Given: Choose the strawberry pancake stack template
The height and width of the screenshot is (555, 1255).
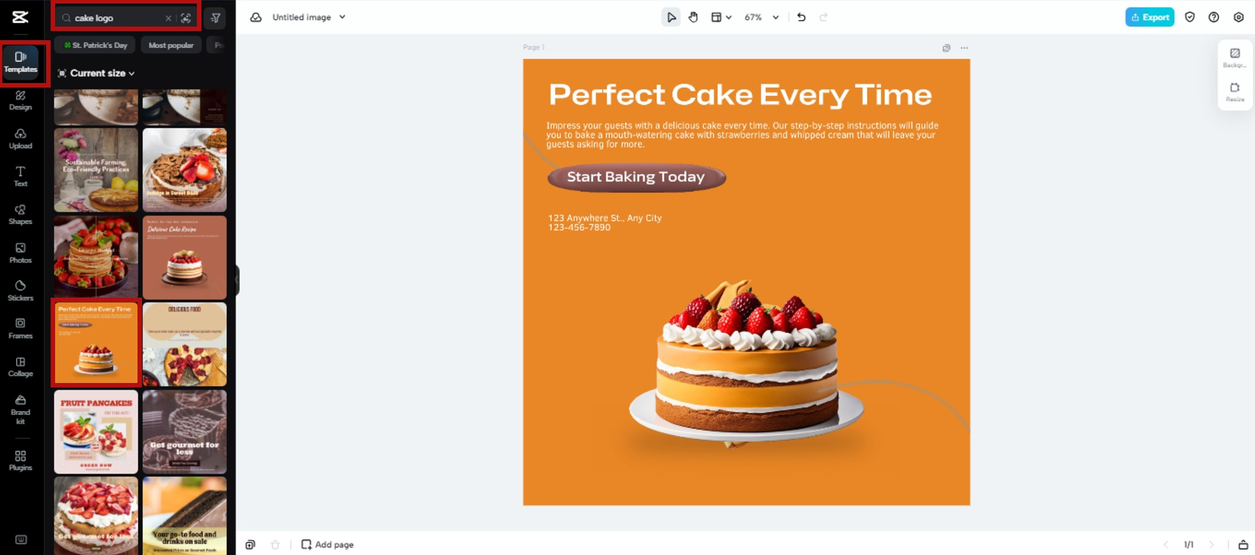Looking at the screenshot, I should pos(96,257).
